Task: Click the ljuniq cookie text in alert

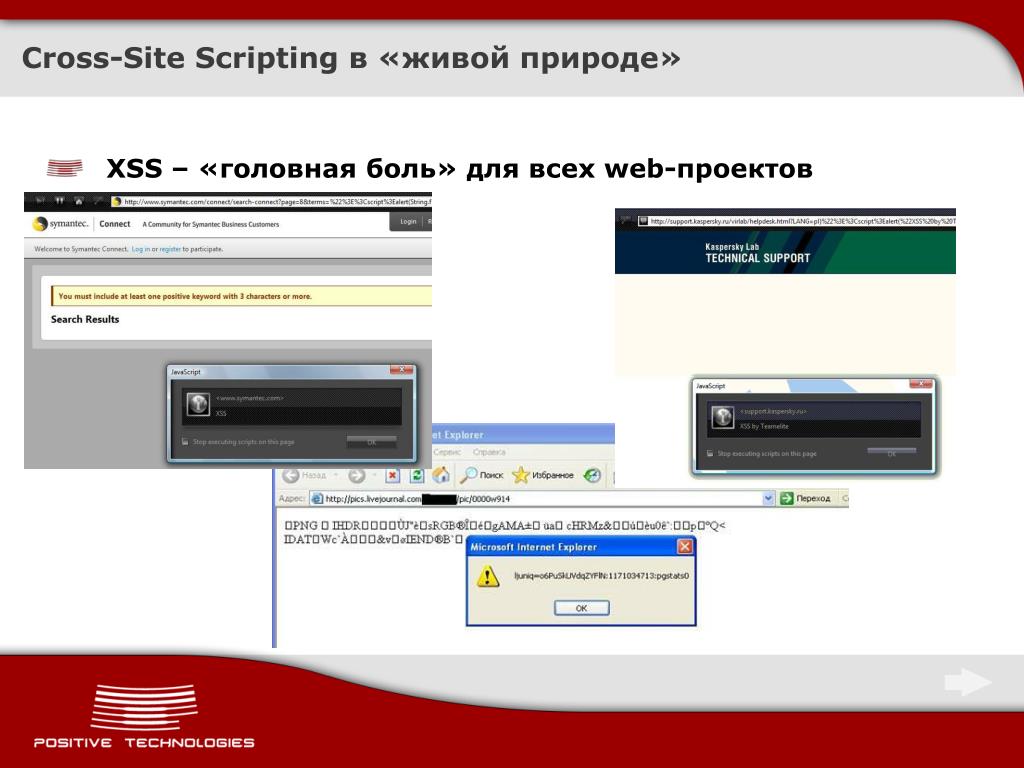Action: [601, 576]
